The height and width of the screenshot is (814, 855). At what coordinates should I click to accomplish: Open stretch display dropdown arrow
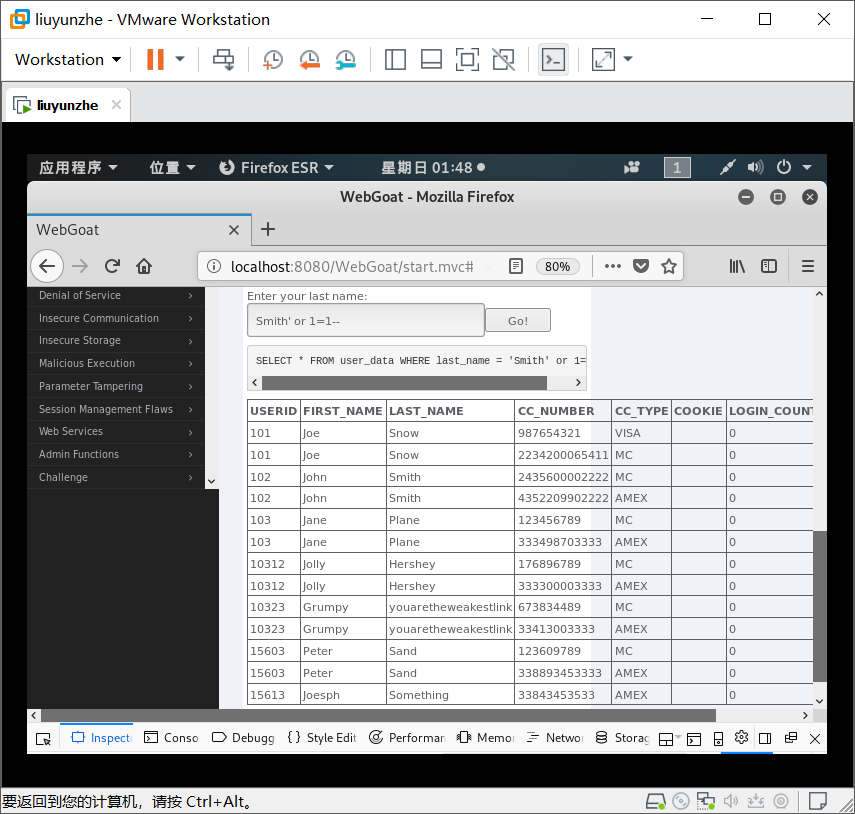click(628, 59)
